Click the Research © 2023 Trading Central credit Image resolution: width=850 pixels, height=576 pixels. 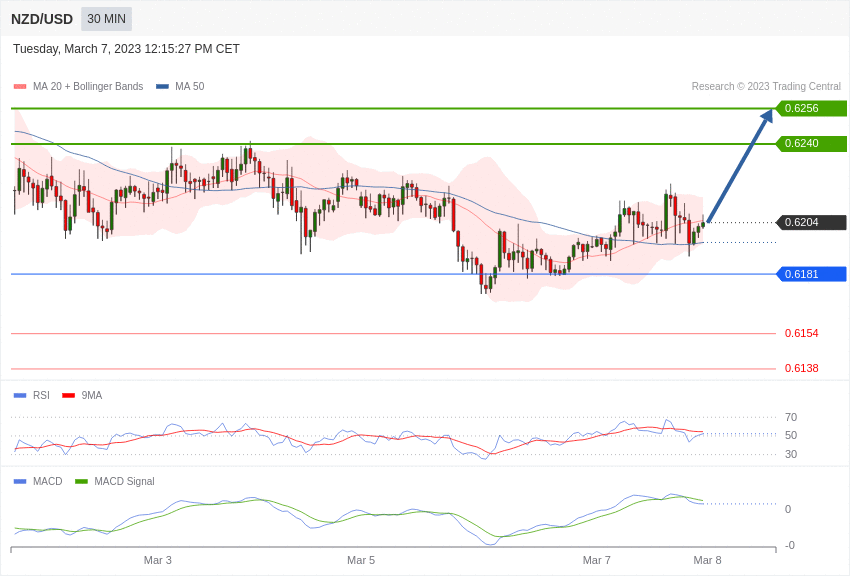point(766,86)
